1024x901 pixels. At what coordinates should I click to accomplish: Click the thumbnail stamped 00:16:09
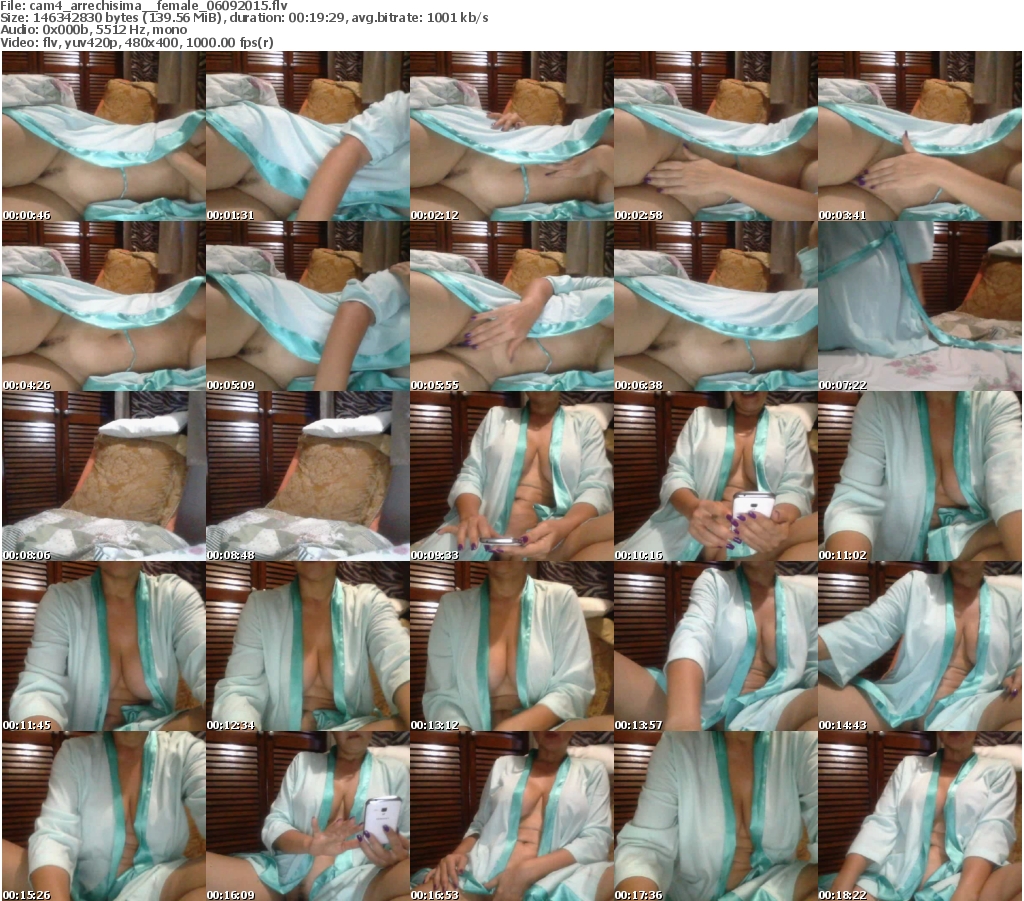coord(308,816)
